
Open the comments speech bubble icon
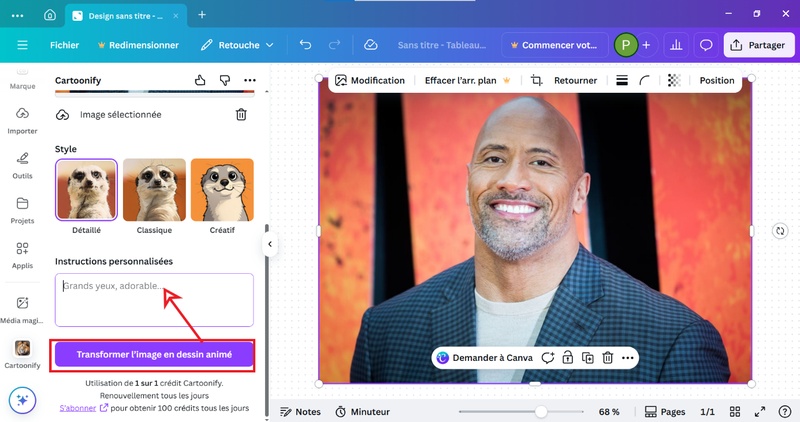click(706, 45)
